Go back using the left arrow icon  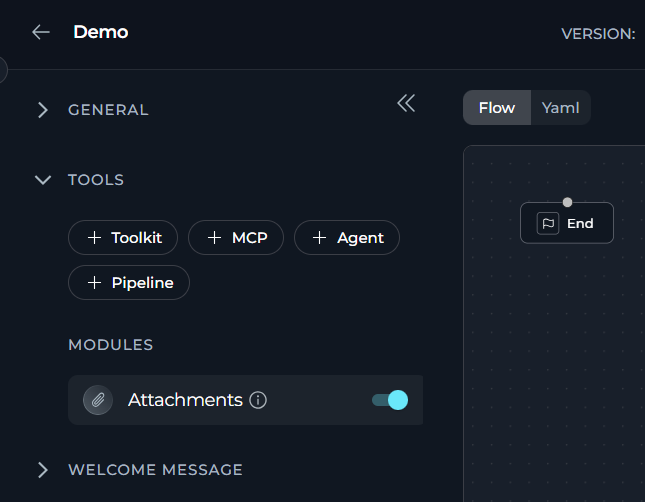(41, 32)
